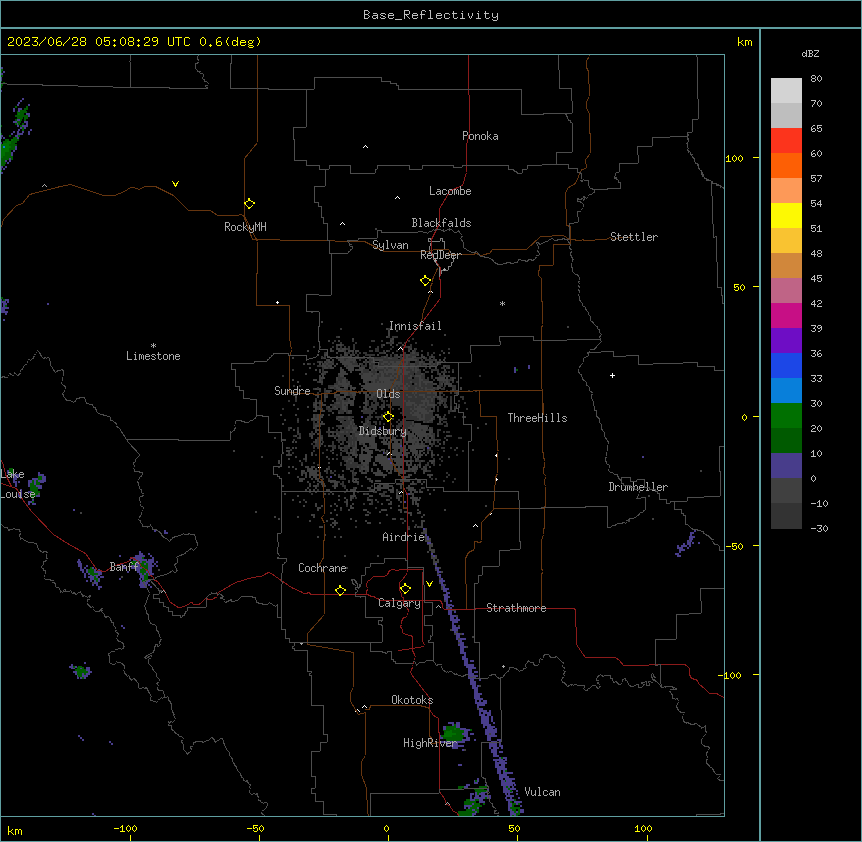Click the Olds label on map
The image size is (862, 842).
pos(388,394)
